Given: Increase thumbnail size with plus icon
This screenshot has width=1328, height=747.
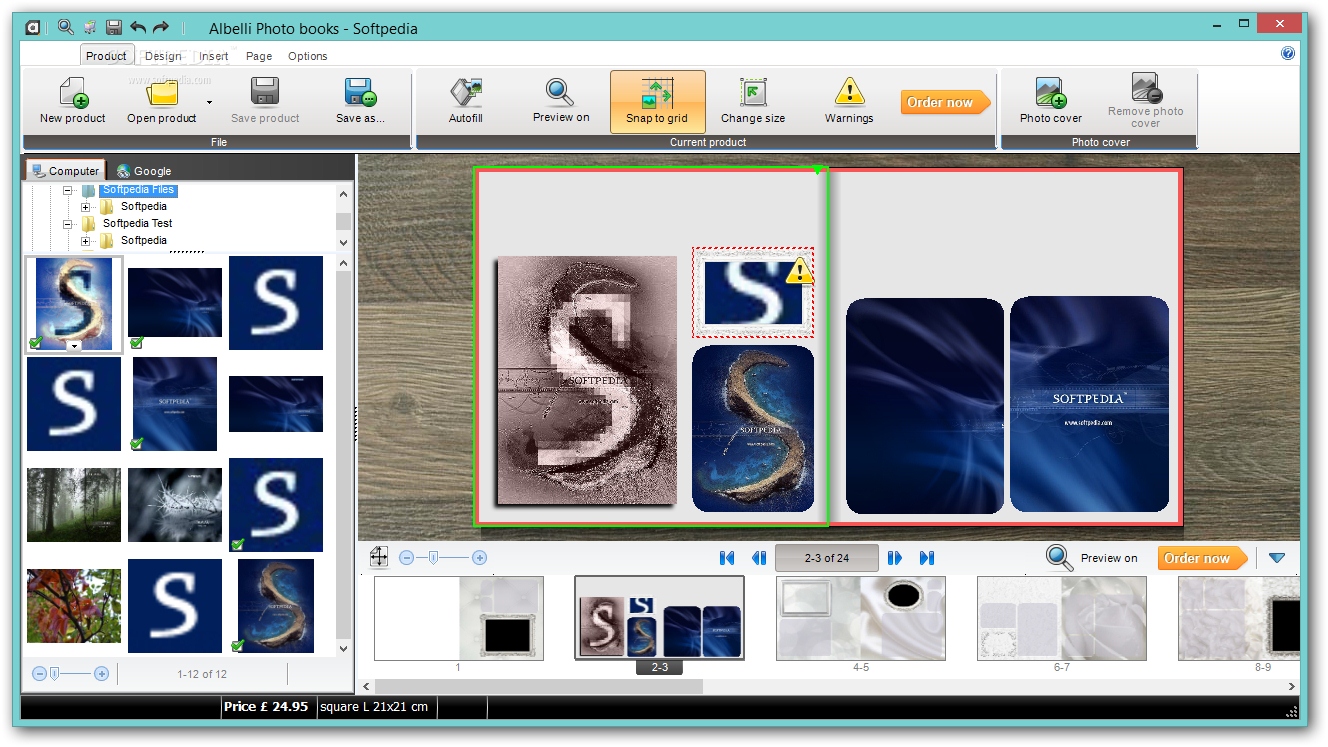Looking at the screenshot, I should click(x=101, y=674).
